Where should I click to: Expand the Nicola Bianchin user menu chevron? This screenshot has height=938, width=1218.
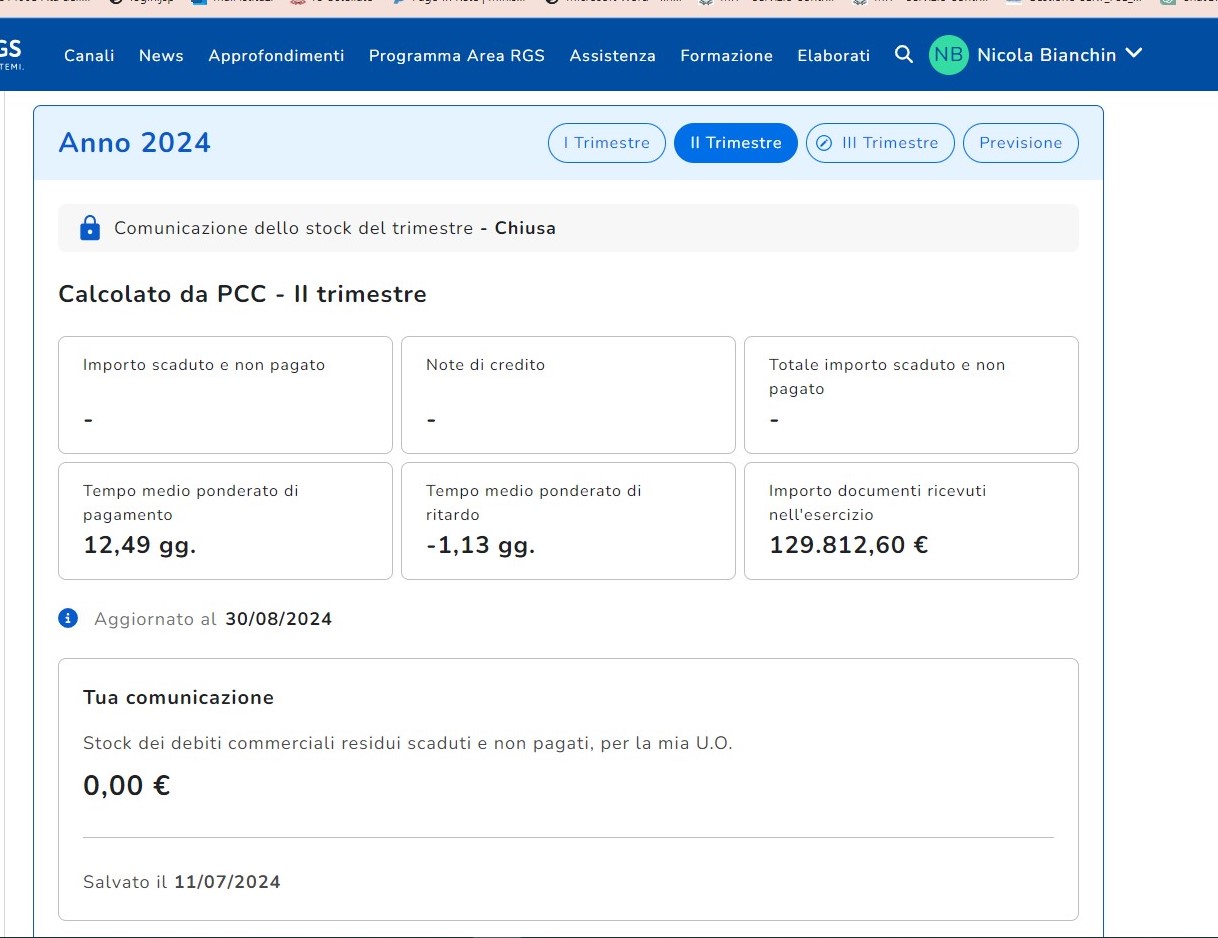pyautogui.click(x=1133, y=54)
